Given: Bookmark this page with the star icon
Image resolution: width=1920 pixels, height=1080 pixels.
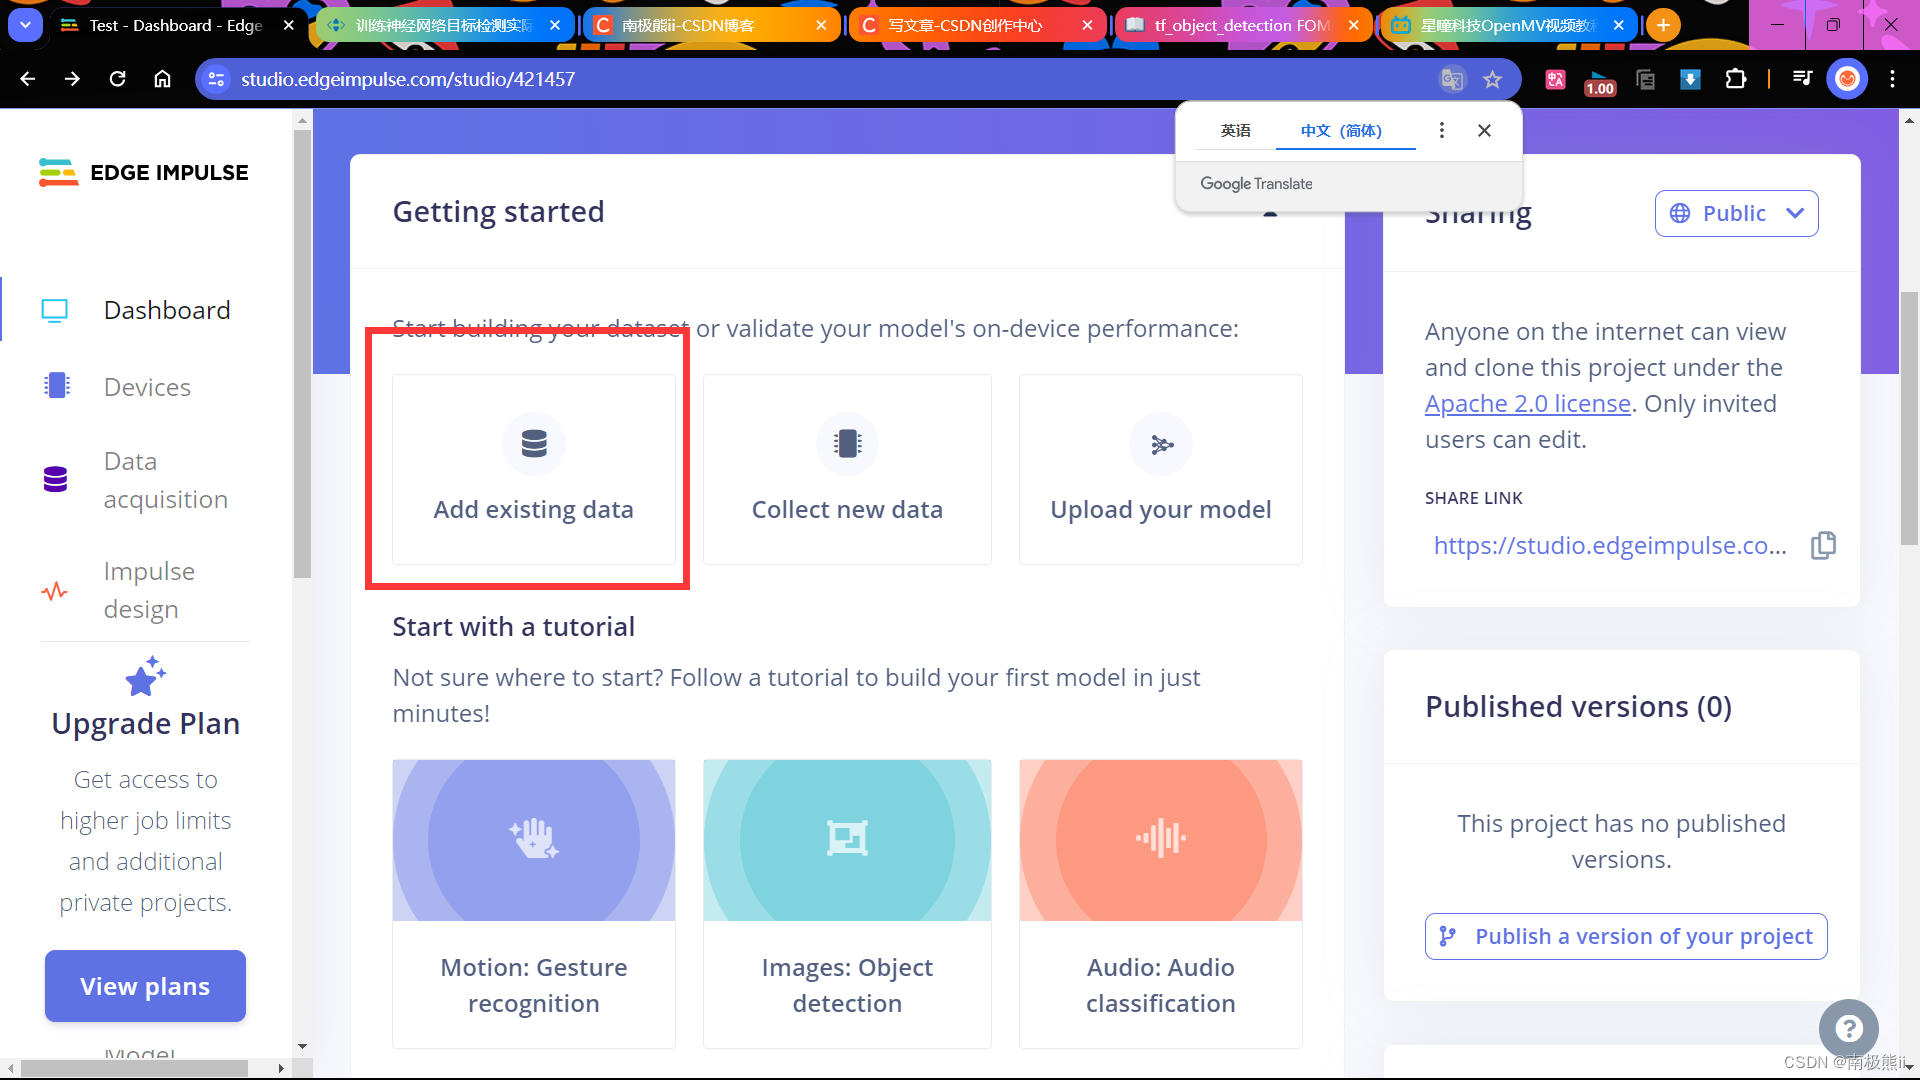Looking at the screenshot, I should pyautogui.click(x=1492, y=79).
